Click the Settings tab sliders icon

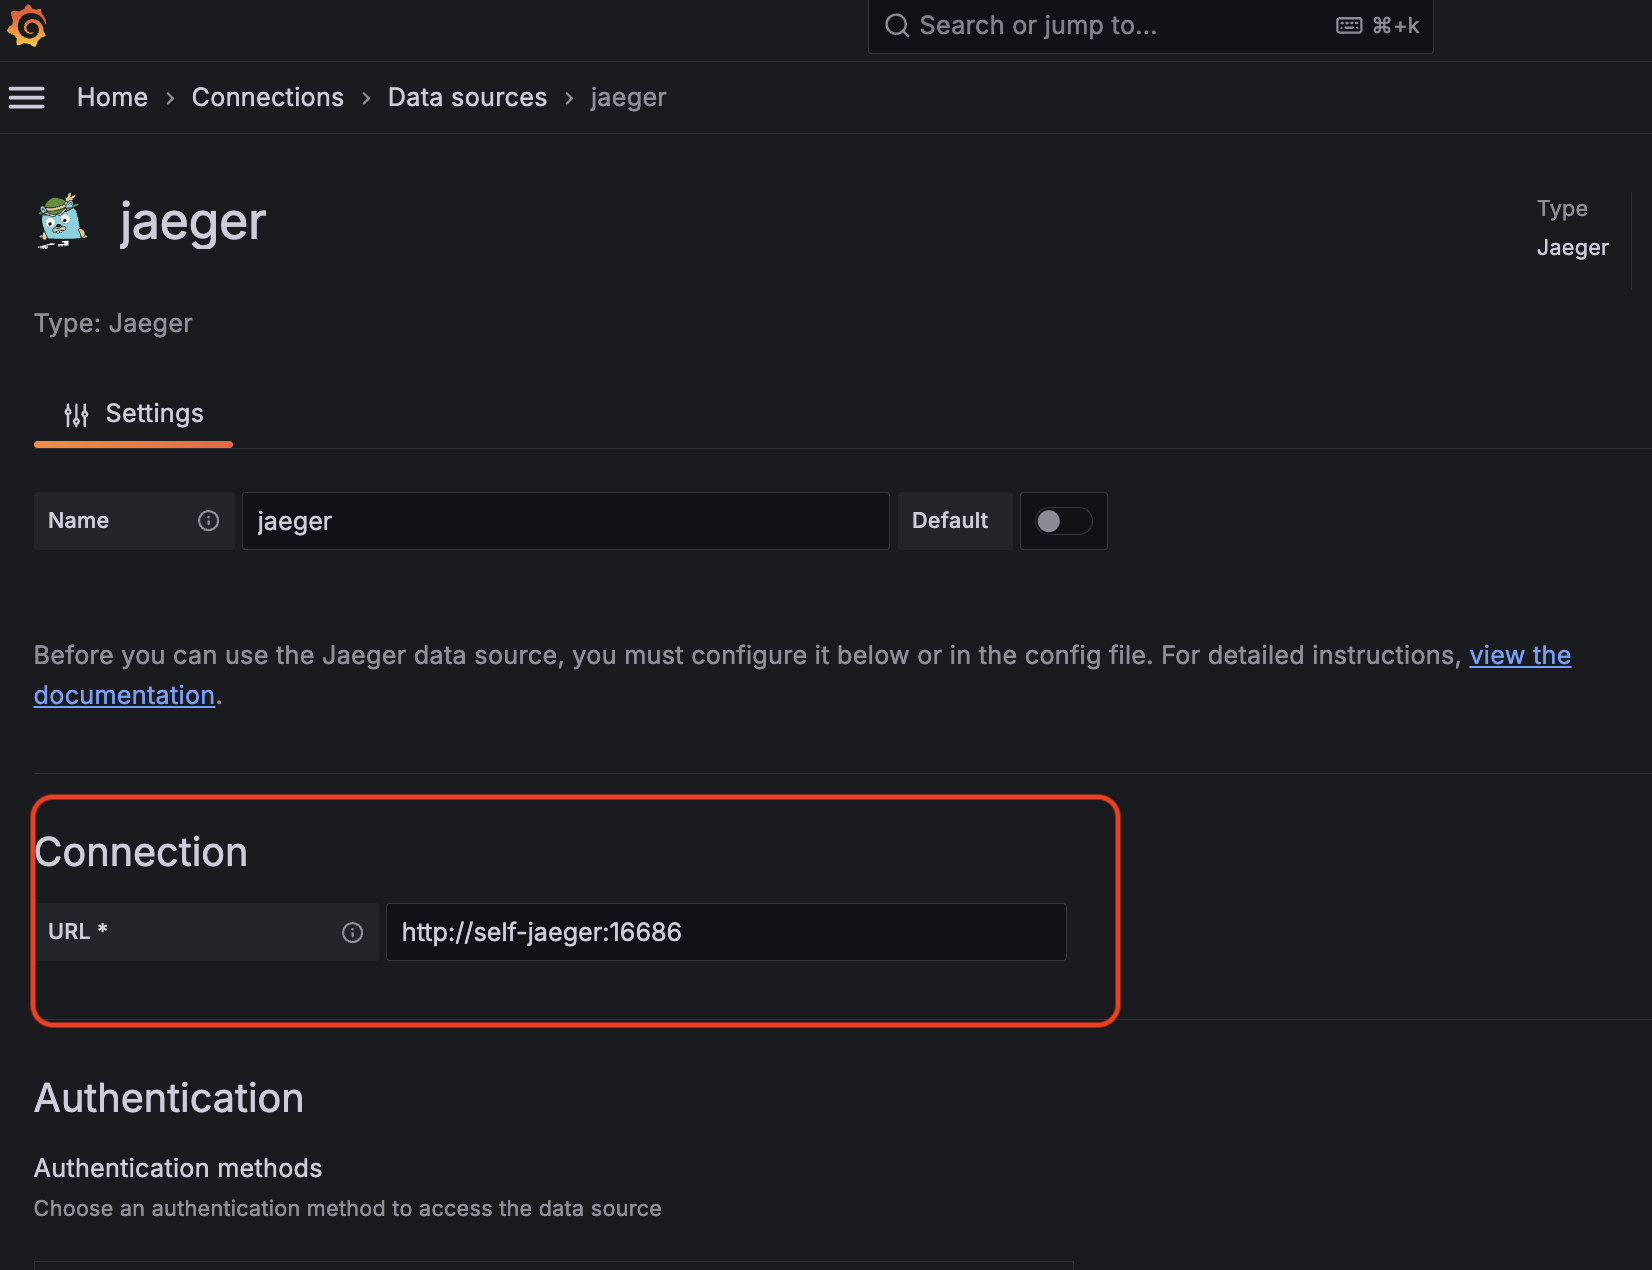pos(76,414)
